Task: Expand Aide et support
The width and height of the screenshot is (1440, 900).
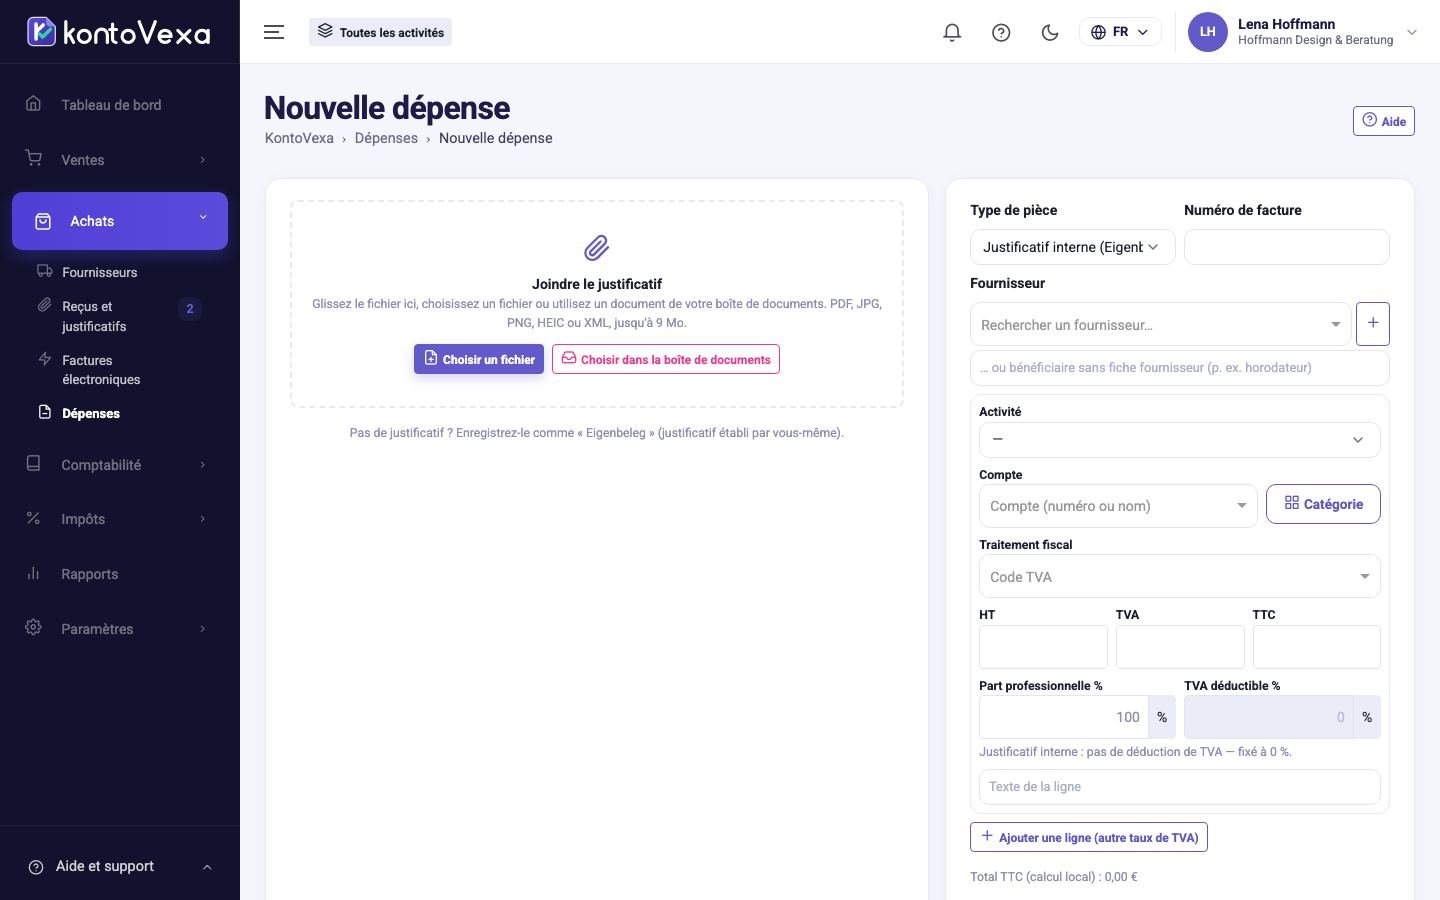Action: pos(120,866)
